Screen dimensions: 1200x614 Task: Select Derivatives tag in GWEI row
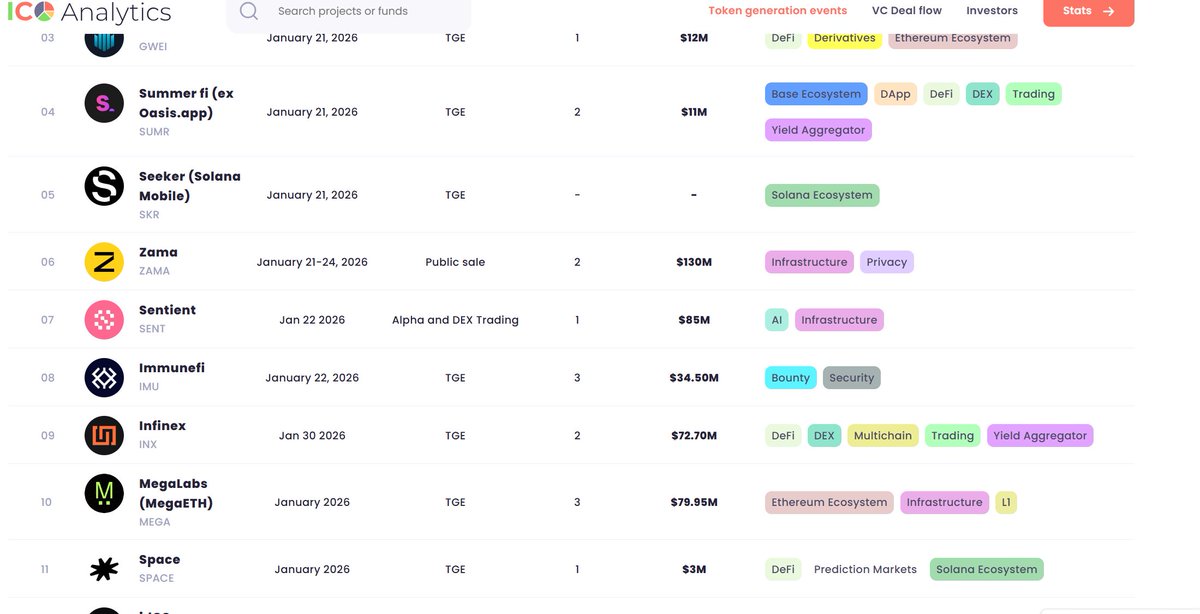(x=844, y=38)
